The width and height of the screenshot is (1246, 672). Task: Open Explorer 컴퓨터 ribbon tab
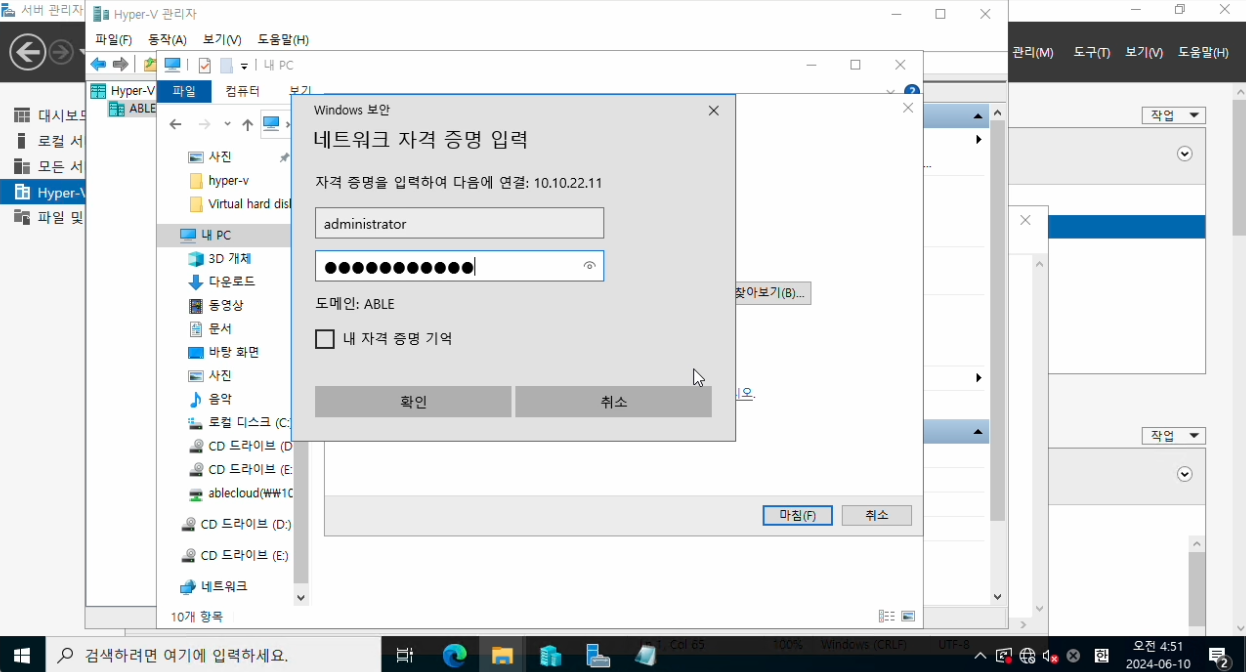click(x=242, y=91)
